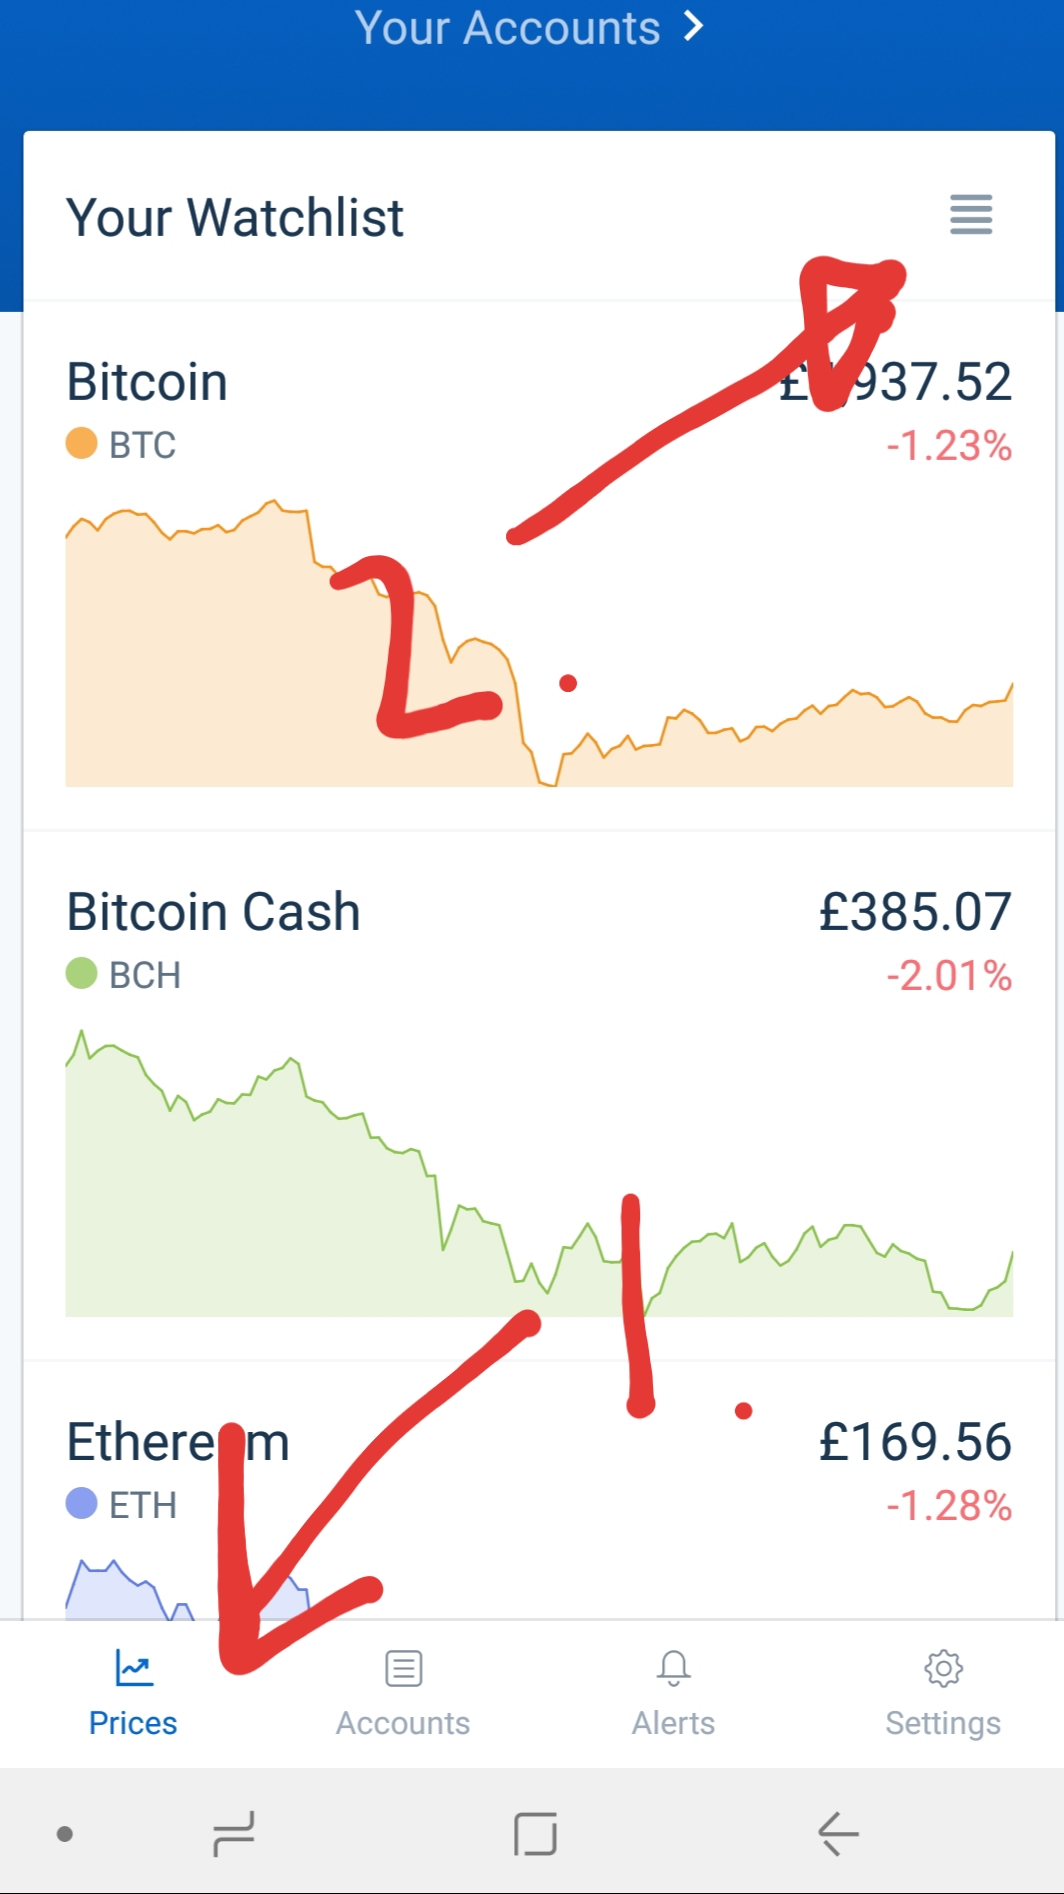Tap the Bitcoin -1.23% change value
The height and width of the screenshot is (1894, 1064).
click(949, 446)
